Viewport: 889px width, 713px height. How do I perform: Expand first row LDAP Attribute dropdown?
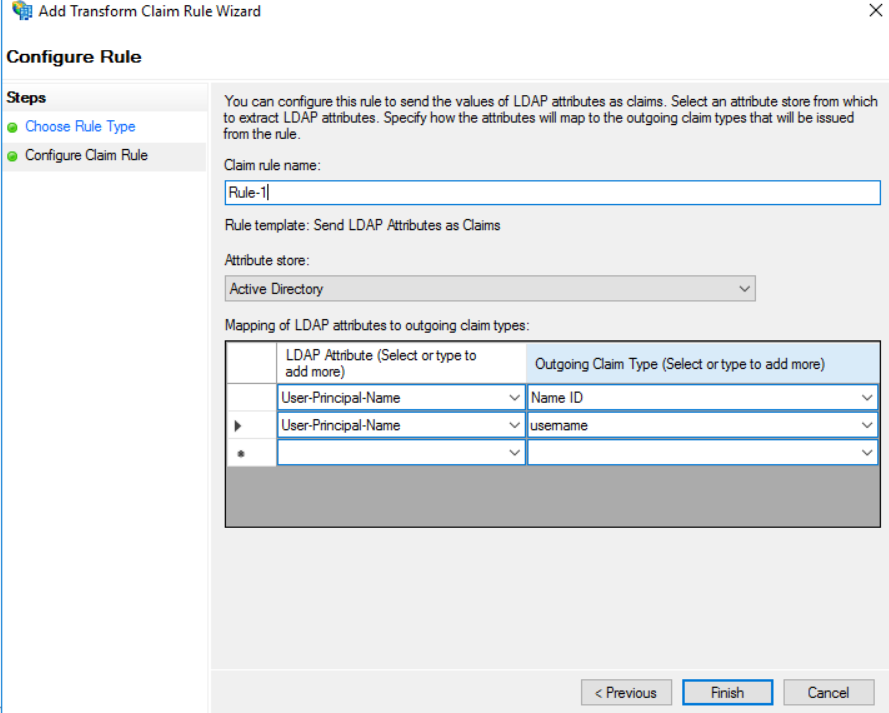click(x=514, y=398)
